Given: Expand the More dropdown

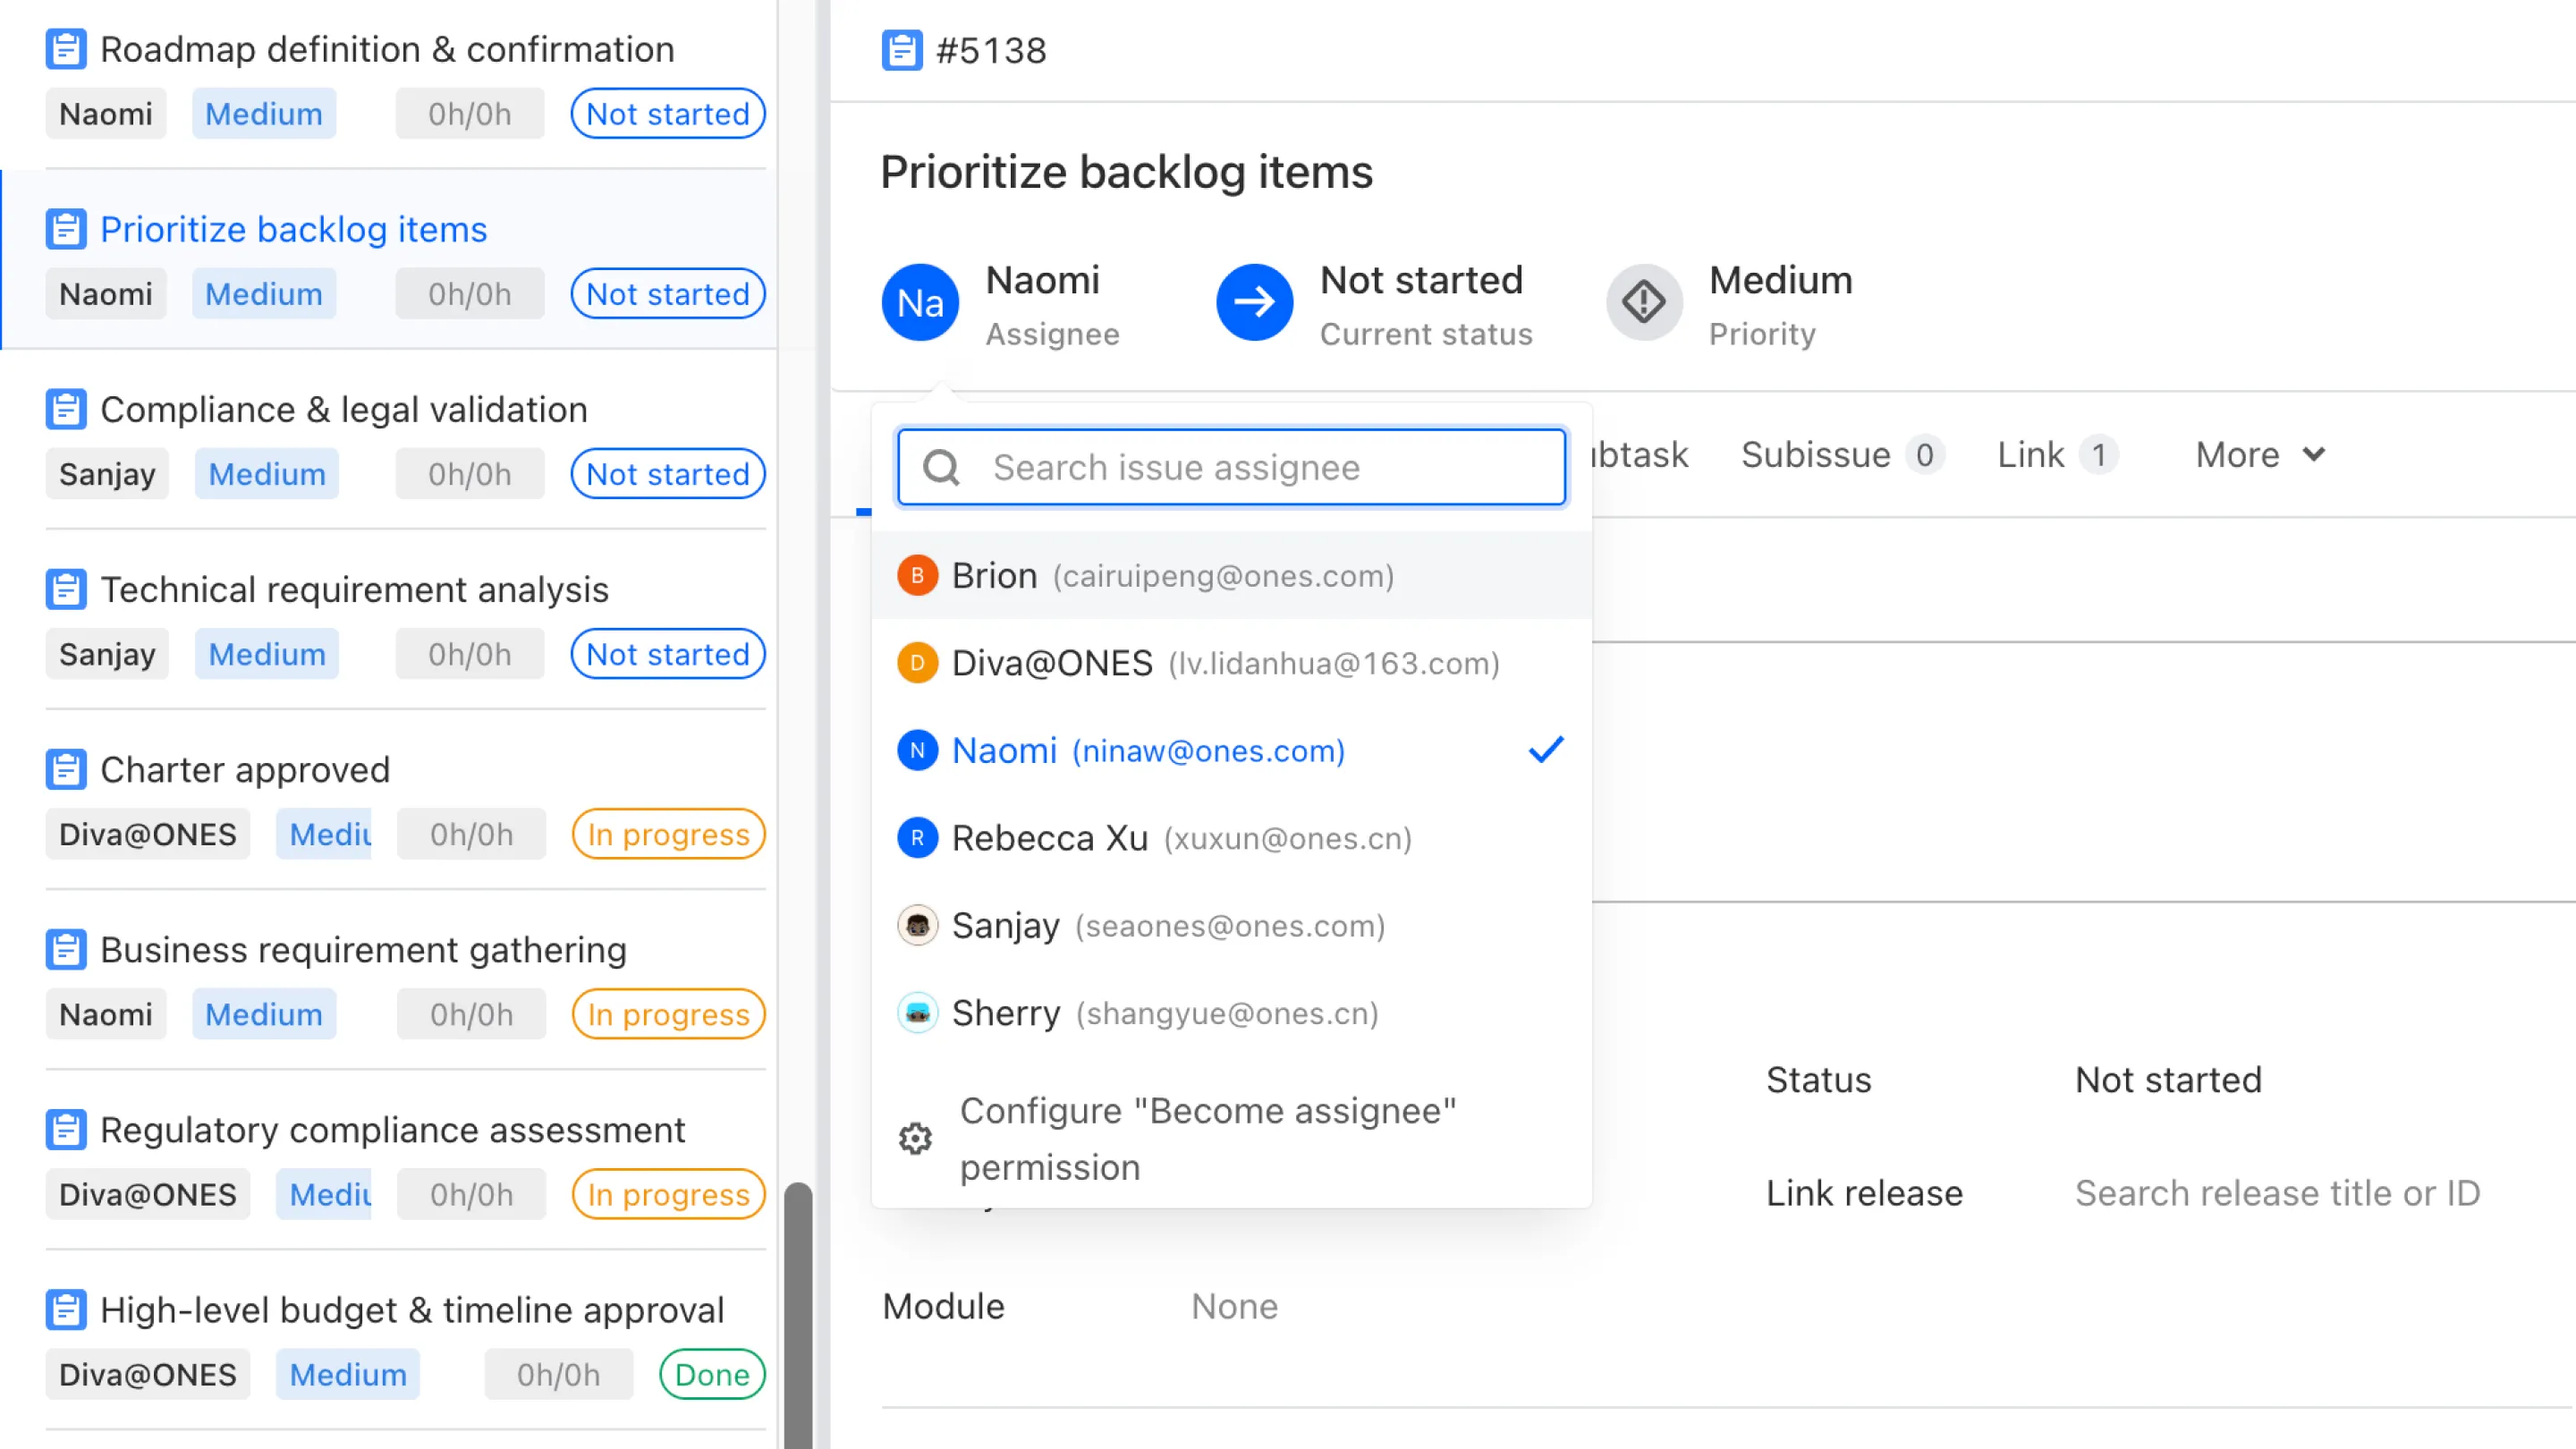Looking at the screenshot, I should [x=2259, y=455].
